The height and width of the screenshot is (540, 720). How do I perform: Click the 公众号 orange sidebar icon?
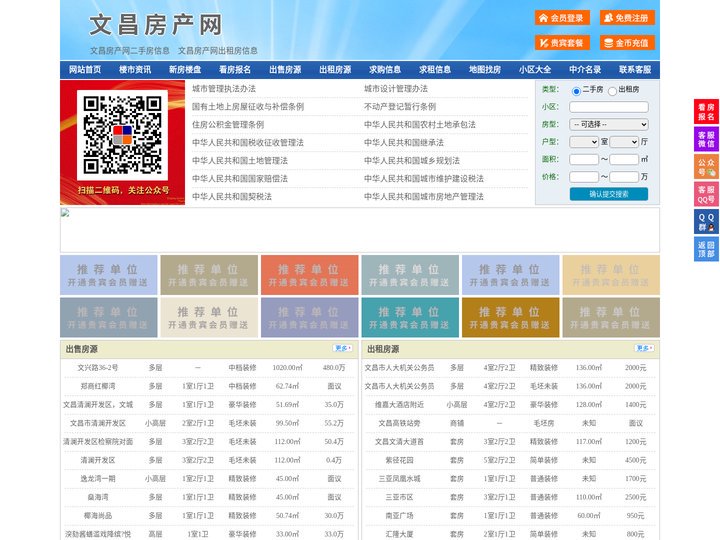(x=706, y=167)
